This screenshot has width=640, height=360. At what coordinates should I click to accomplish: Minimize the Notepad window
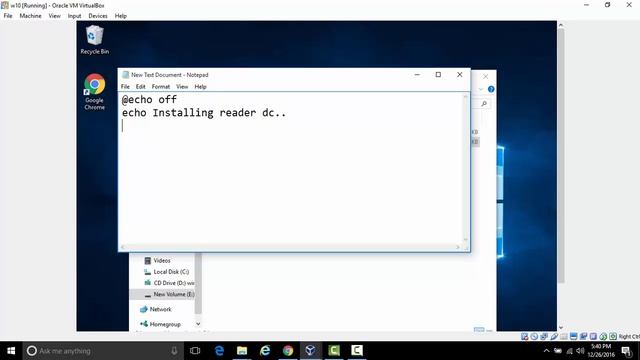[x=417, y=75]
